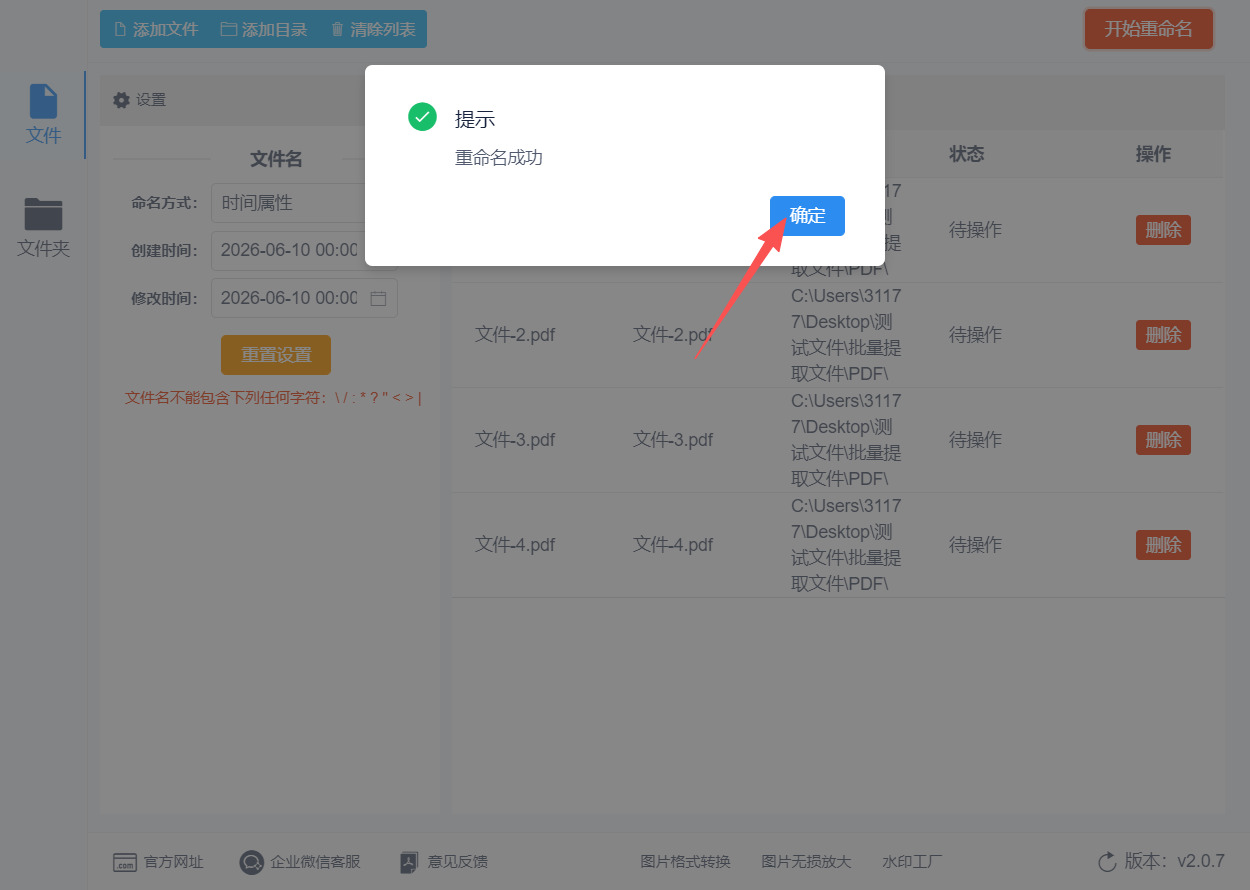Delete the first file row with 删除

[1163, 230]
